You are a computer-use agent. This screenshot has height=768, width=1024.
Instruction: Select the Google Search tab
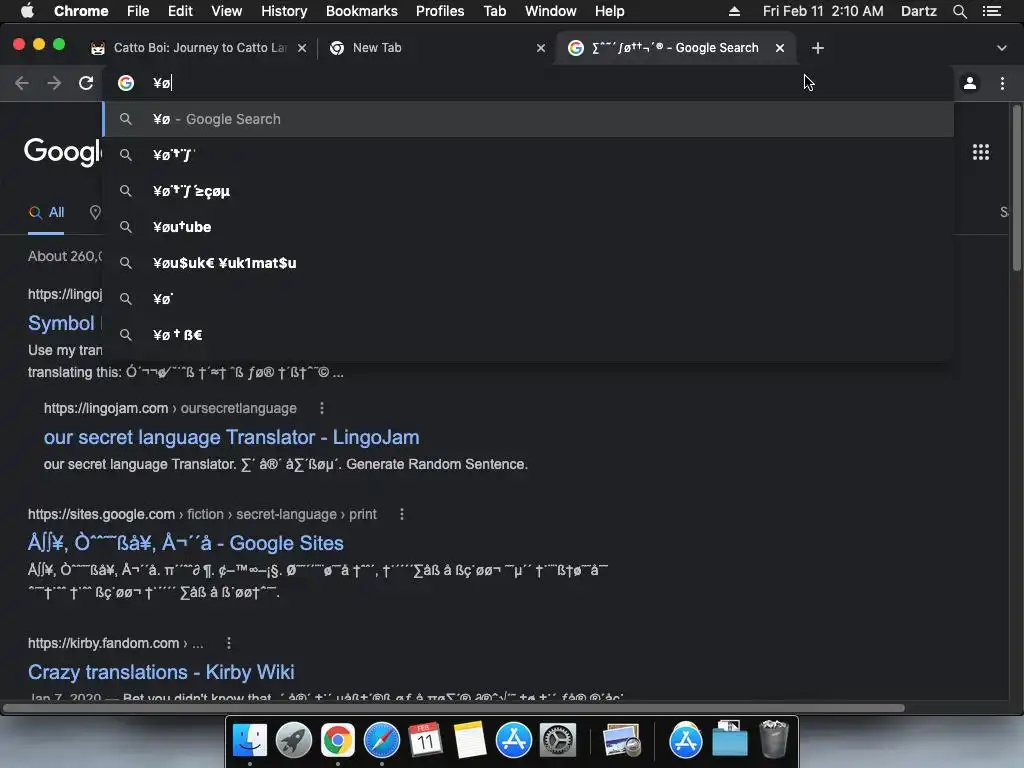click(x=675, y=48)
